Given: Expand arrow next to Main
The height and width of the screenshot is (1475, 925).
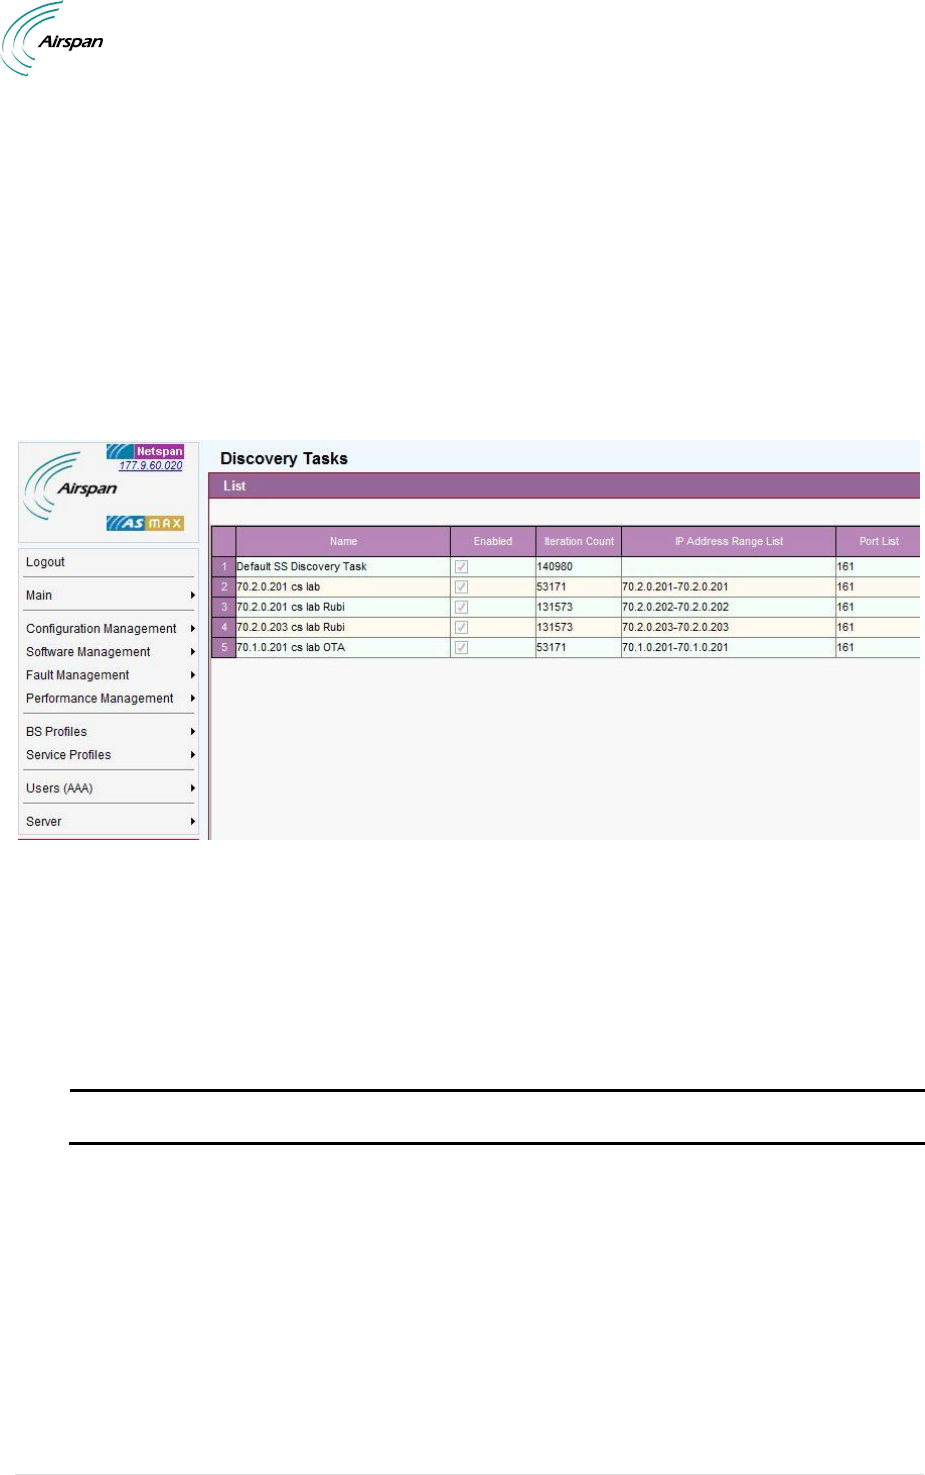Looking at the screenshot, I should (x=192, y=595).
